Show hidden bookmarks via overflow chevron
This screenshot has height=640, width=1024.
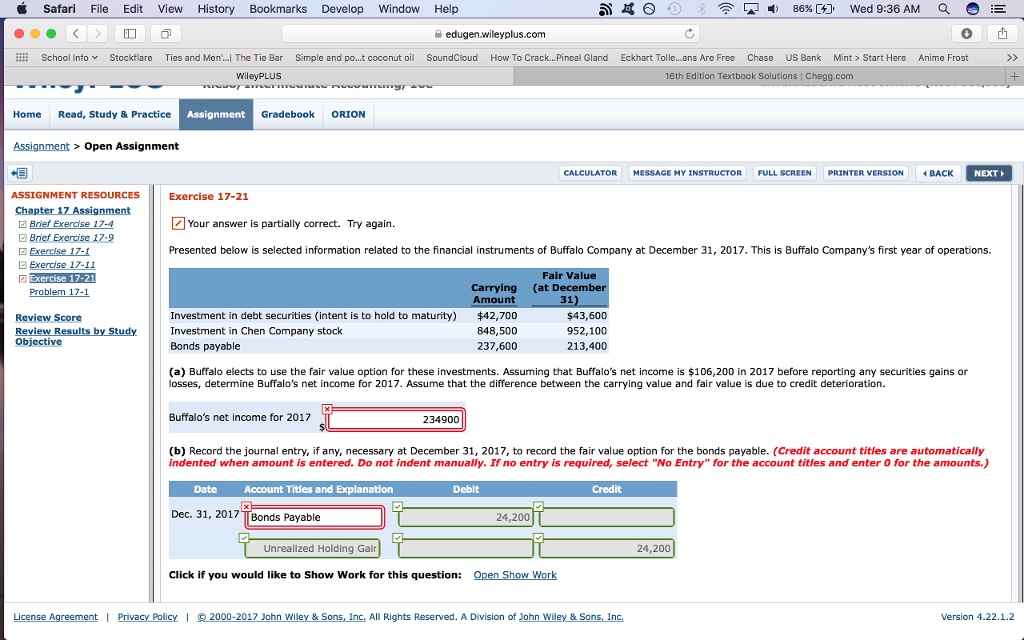coord(1011,57)
